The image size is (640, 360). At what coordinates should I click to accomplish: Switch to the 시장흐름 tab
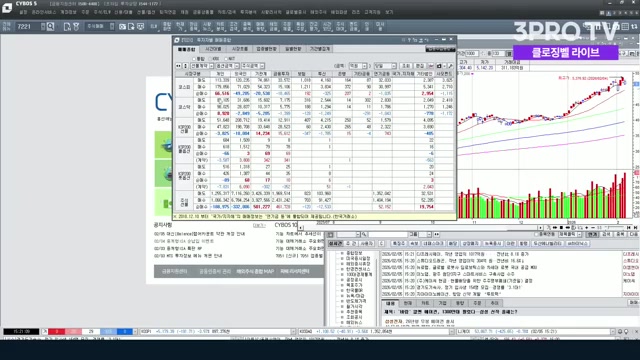tap(240, 49)
